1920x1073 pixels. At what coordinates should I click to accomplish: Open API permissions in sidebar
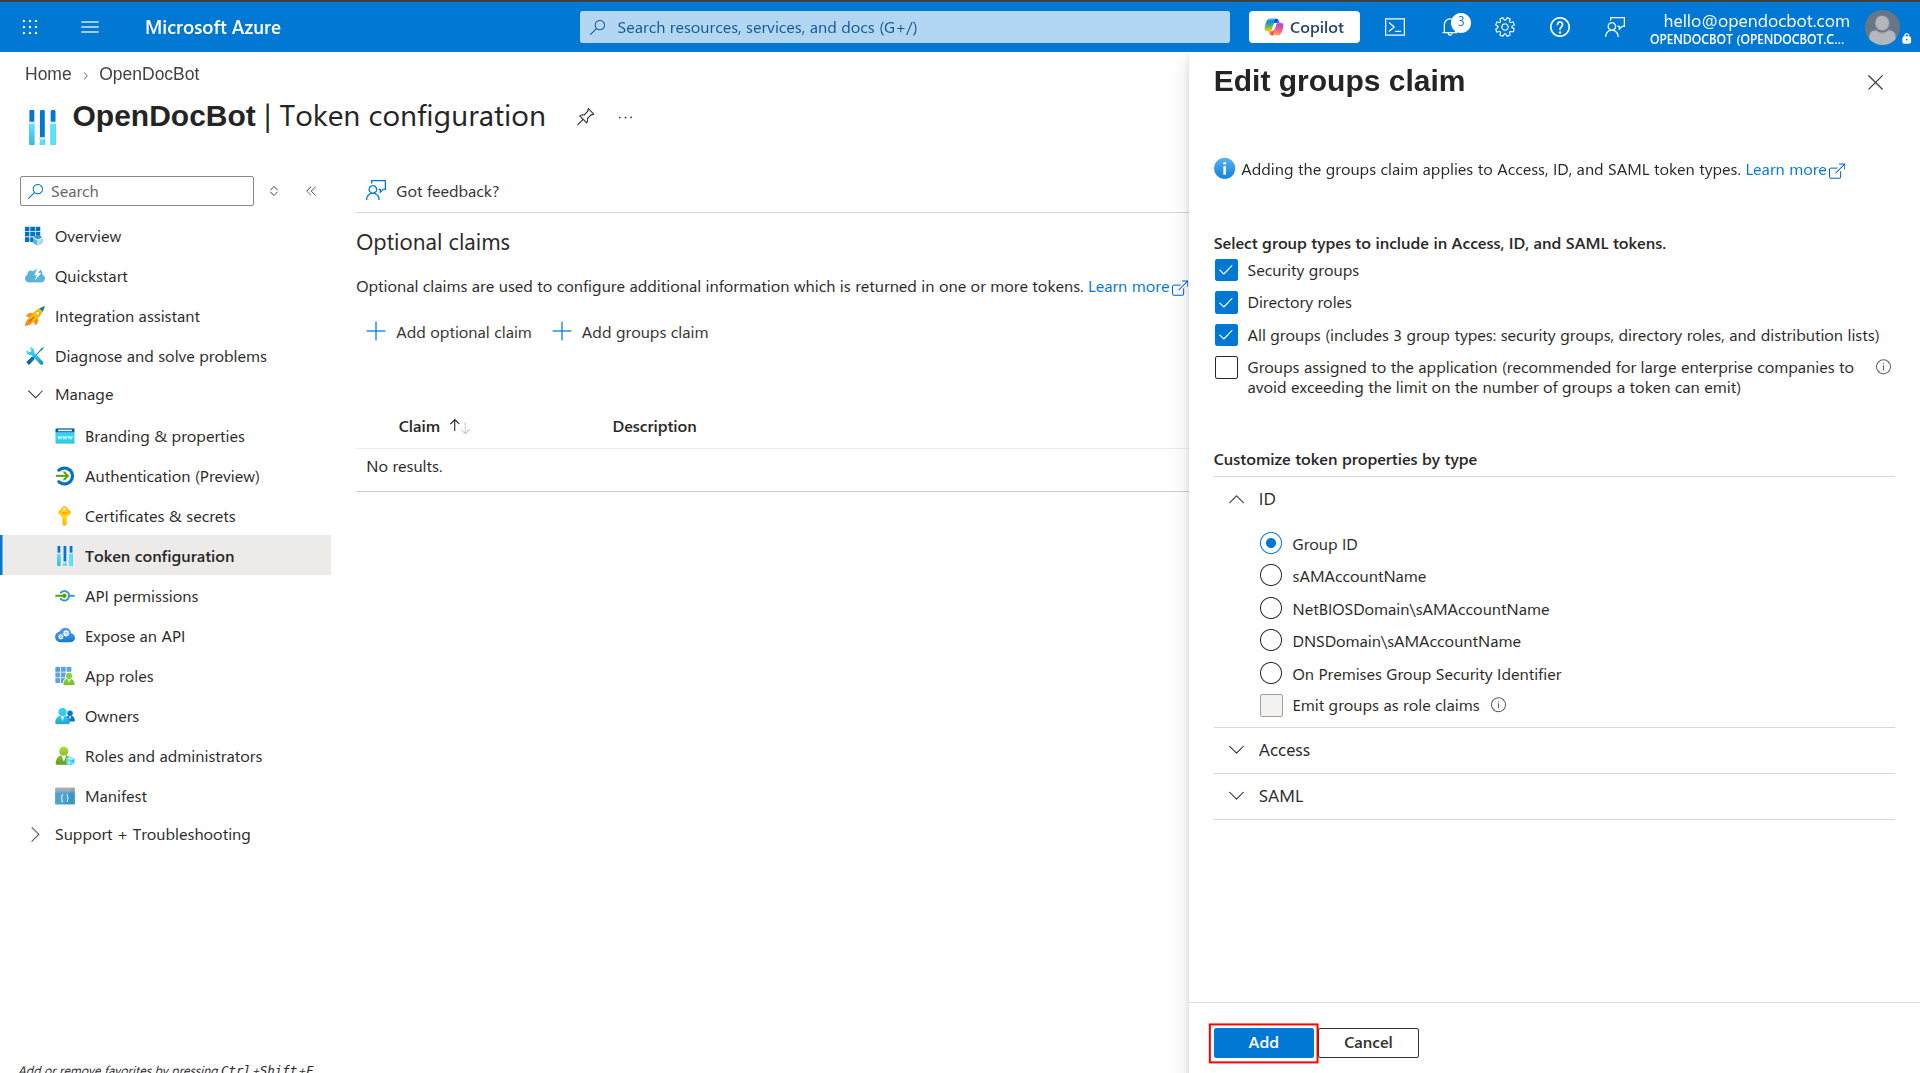[141, 596]
